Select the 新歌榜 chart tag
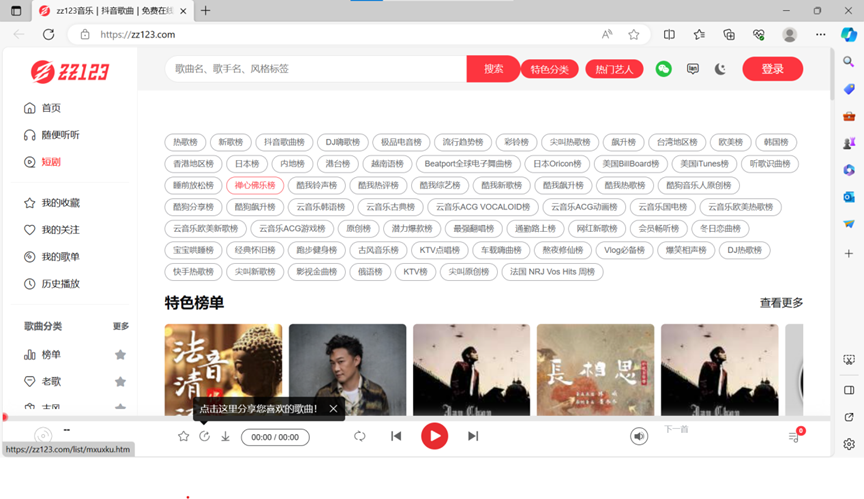Screen dimensions: 864x499 pyautogui.click(x=230, y=142)
